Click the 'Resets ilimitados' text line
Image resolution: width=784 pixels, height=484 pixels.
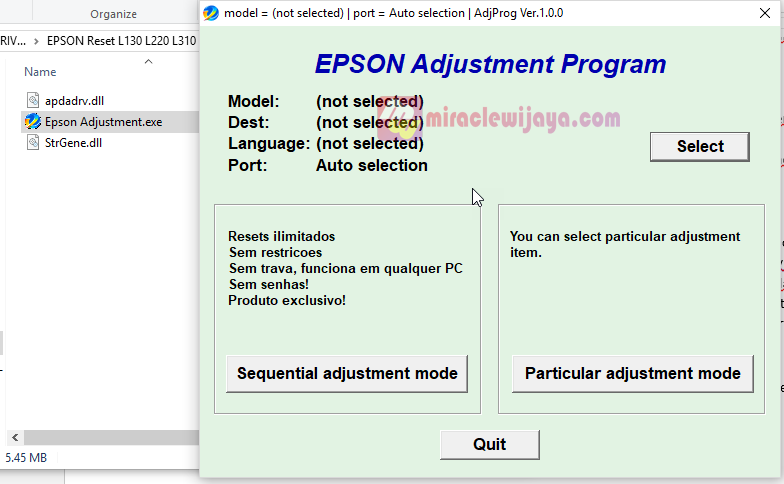point(282,236)
